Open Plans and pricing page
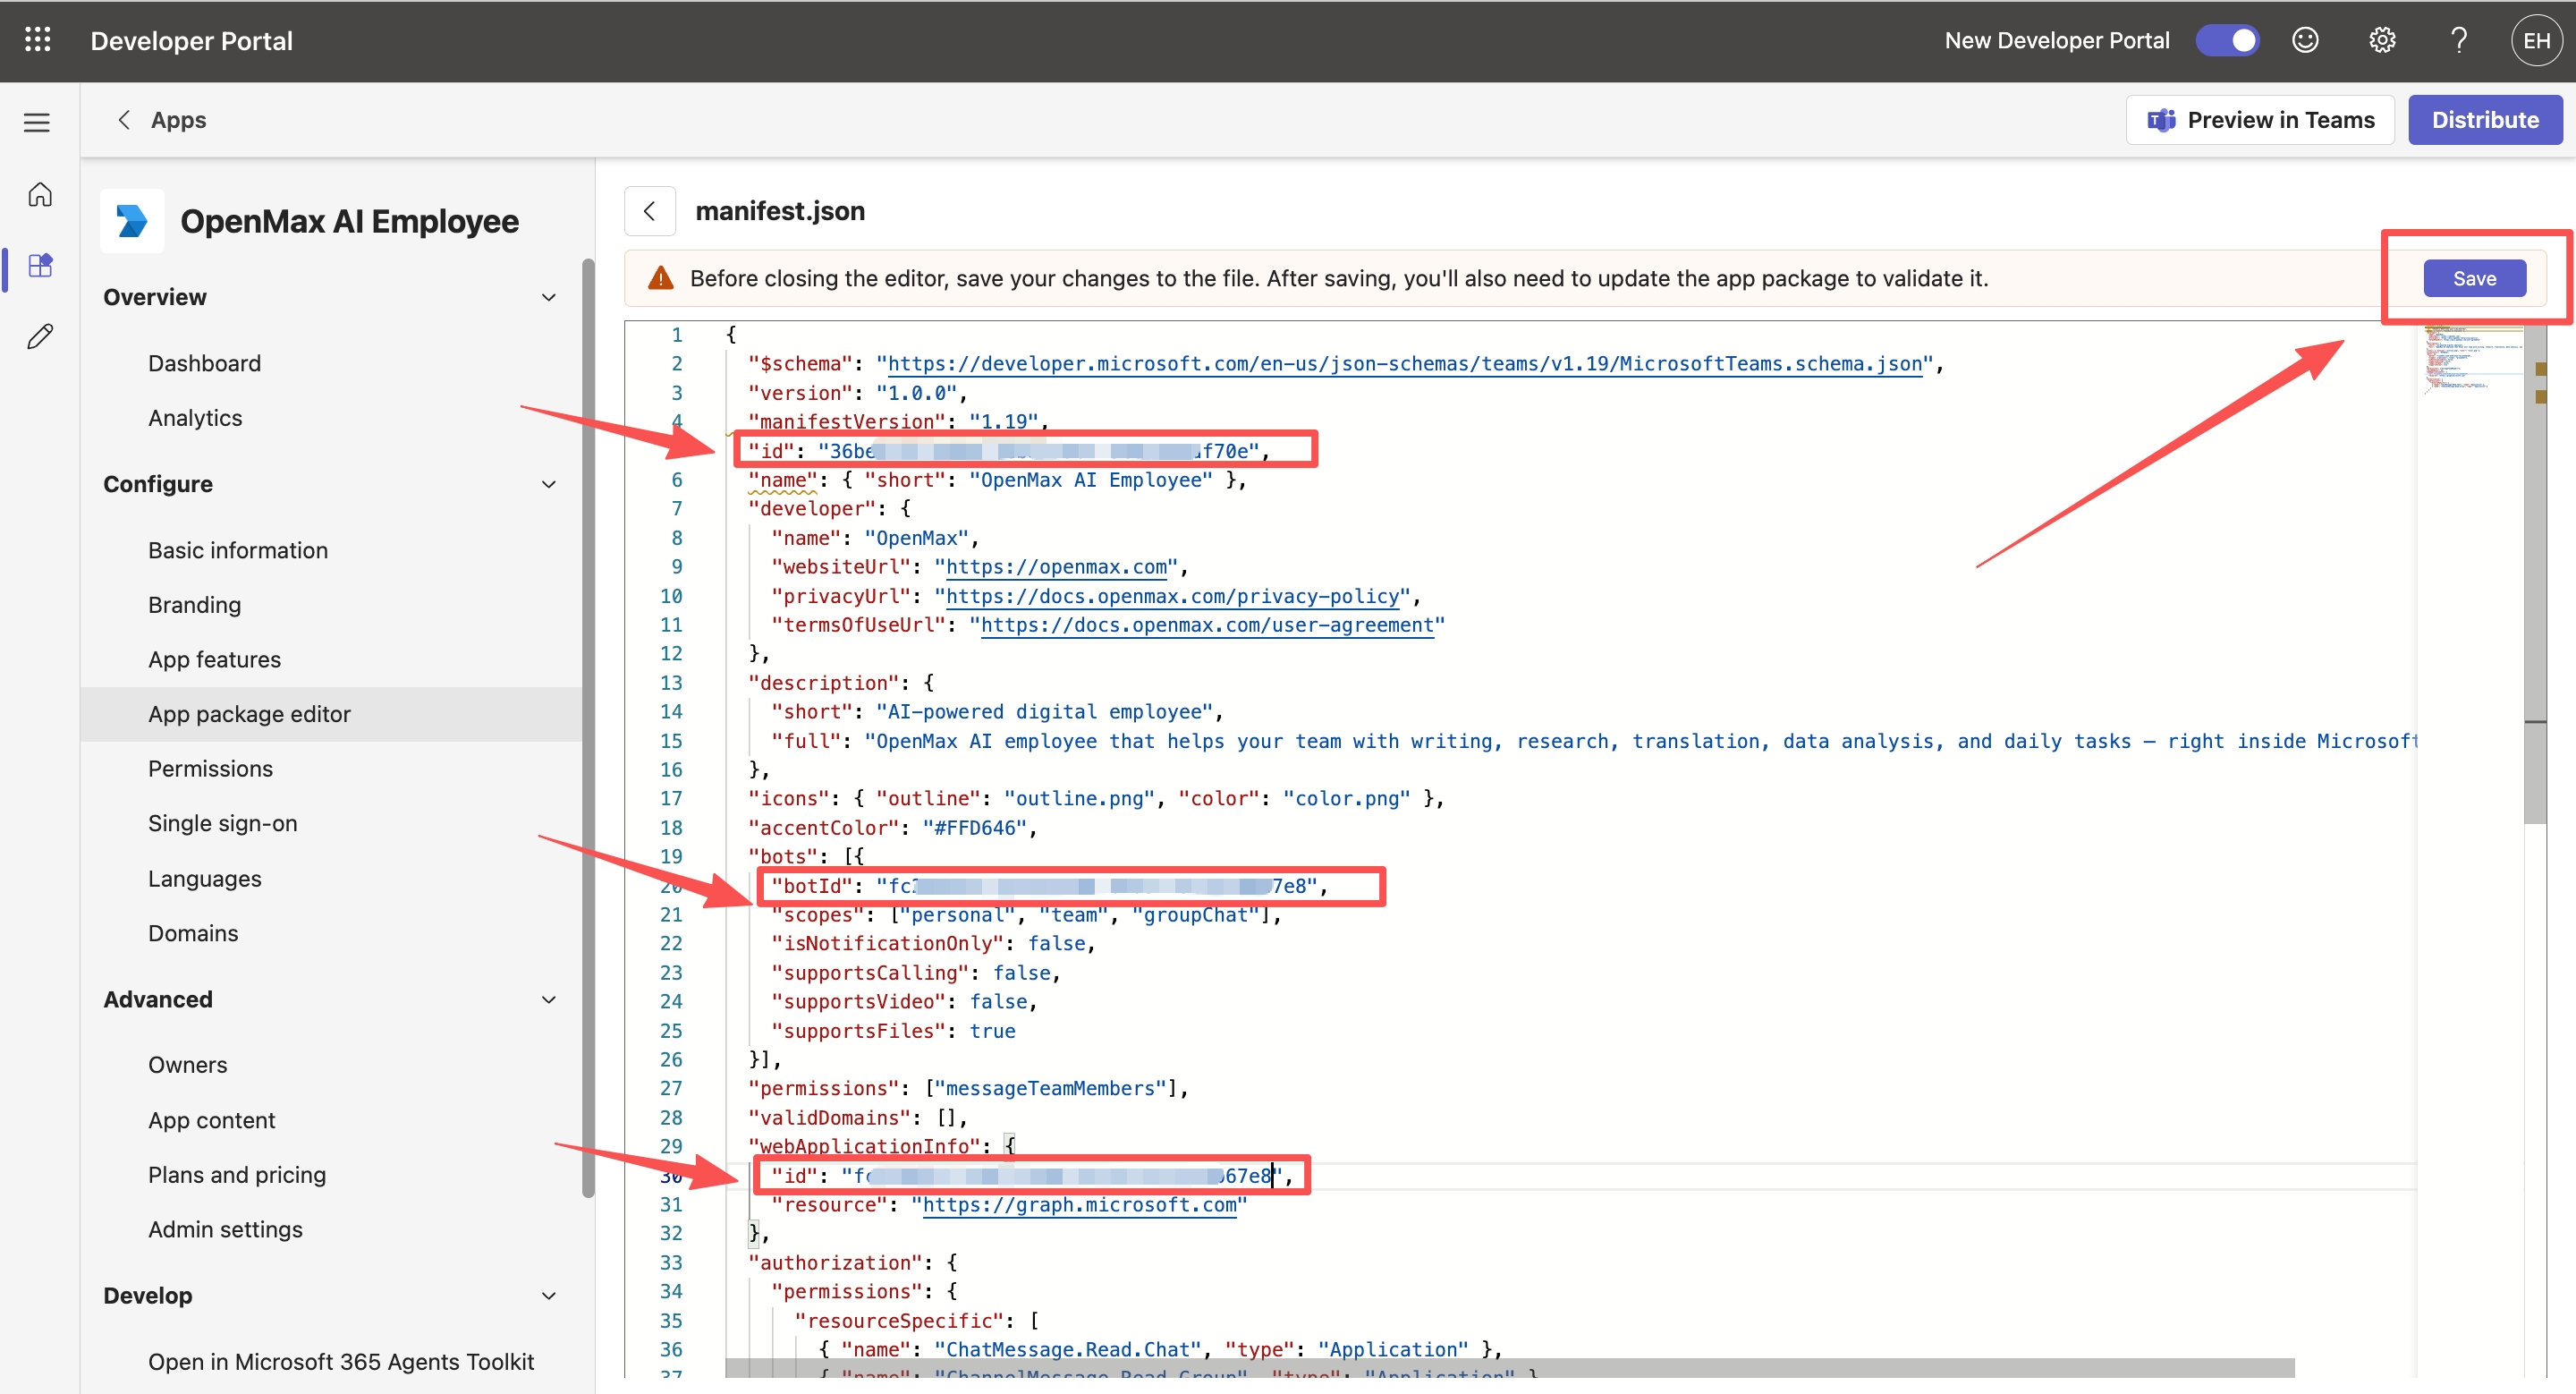Image resolution: width=2576 pixels, height=1394 pixels. [x=237, y=1175]
